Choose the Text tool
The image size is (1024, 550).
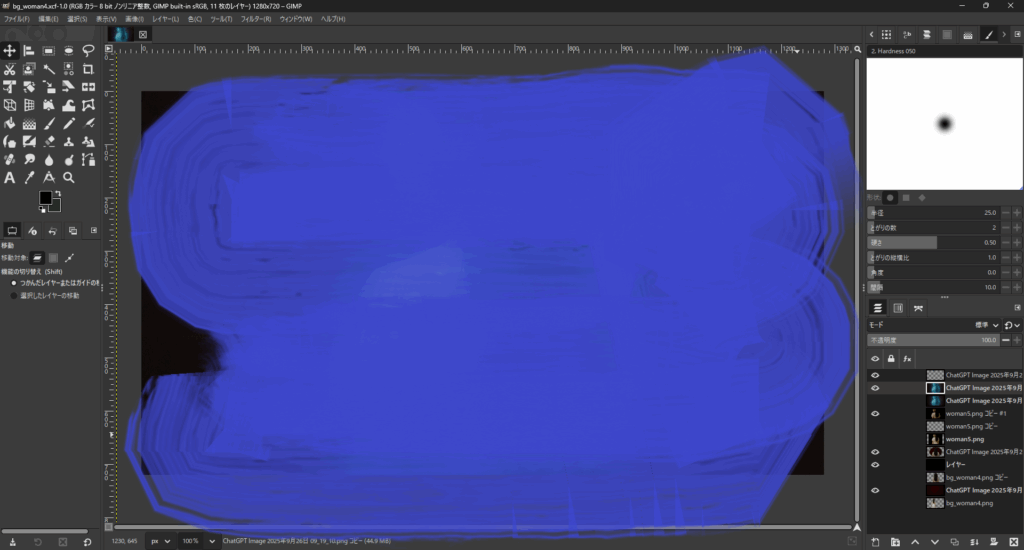(10, 177)
